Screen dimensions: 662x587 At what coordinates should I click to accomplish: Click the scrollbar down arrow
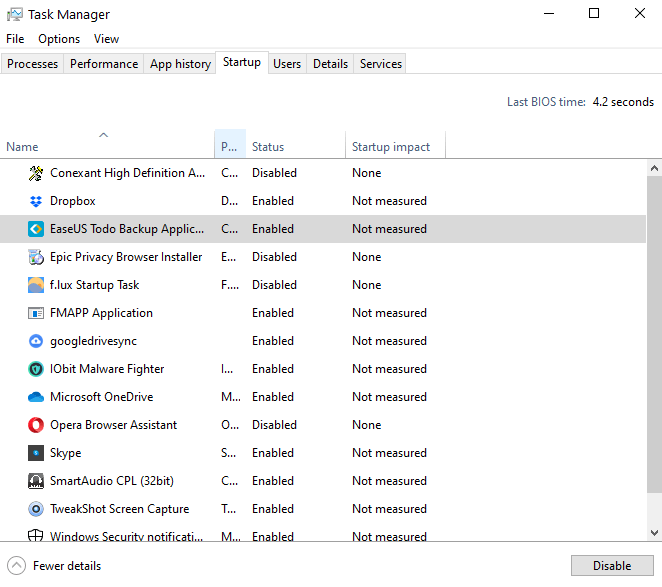654,533
